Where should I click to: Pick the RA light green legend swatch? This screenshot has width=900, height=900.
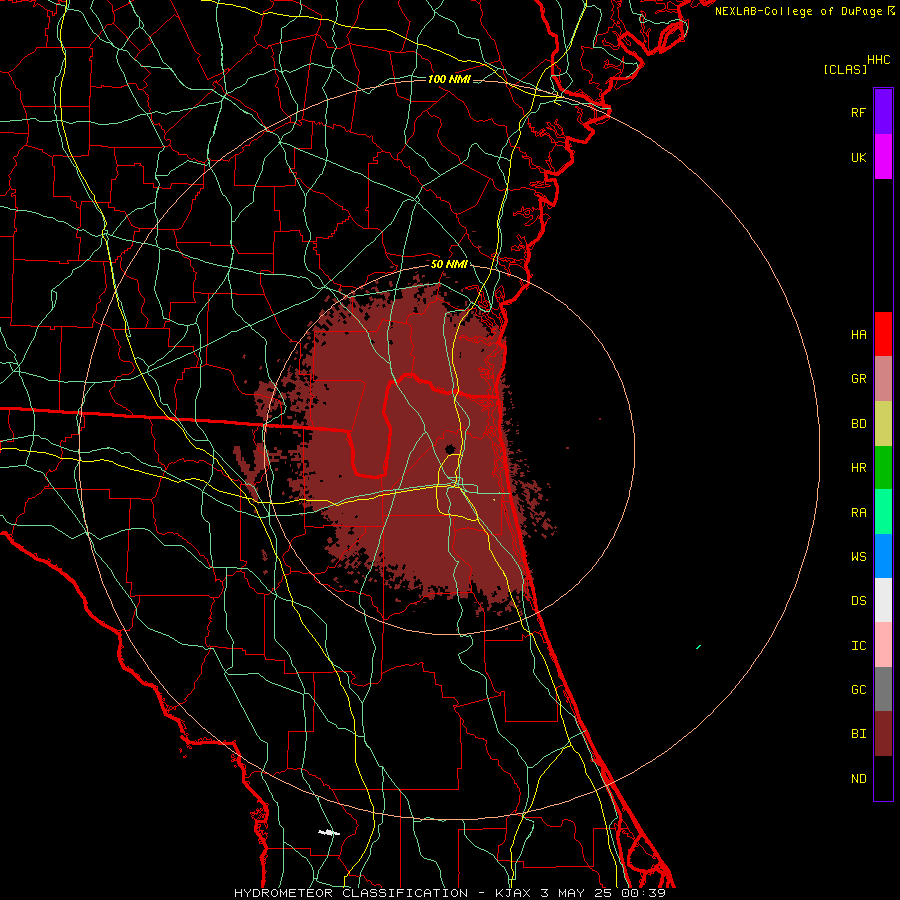tap(883, 512)
